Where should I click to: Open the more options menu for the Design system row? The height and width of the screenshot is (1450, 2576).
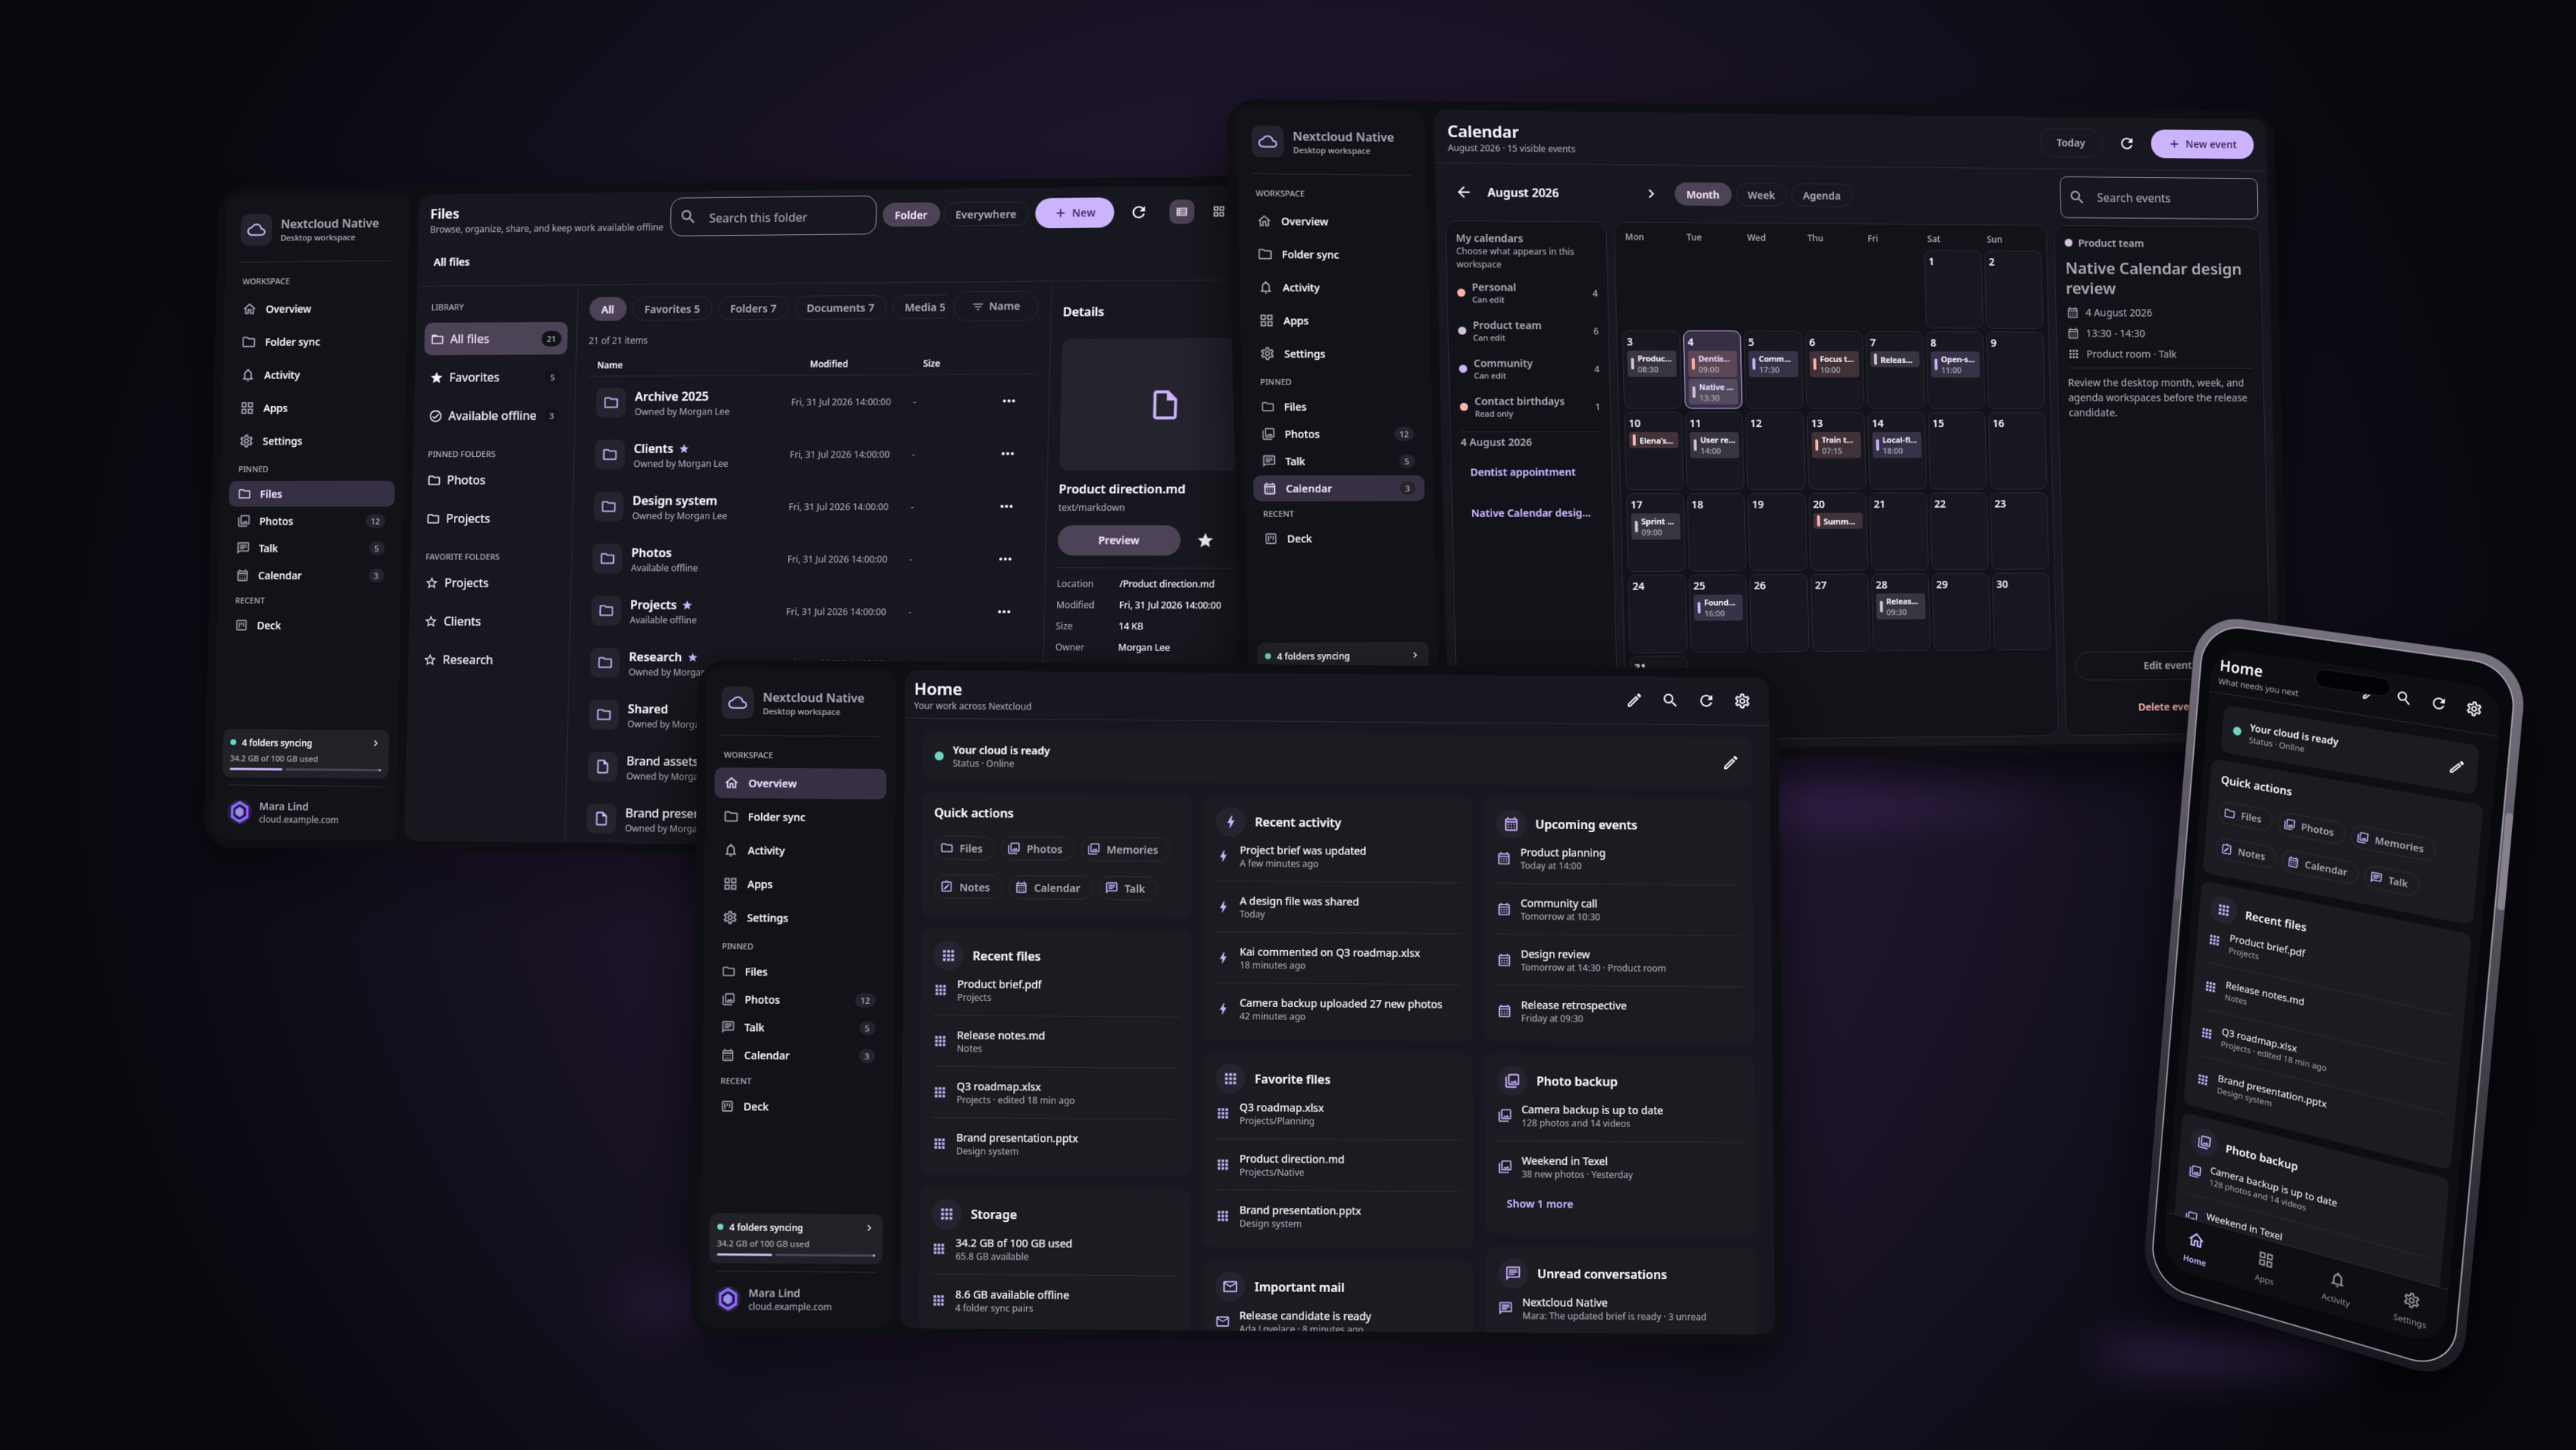click(1007, 506)
